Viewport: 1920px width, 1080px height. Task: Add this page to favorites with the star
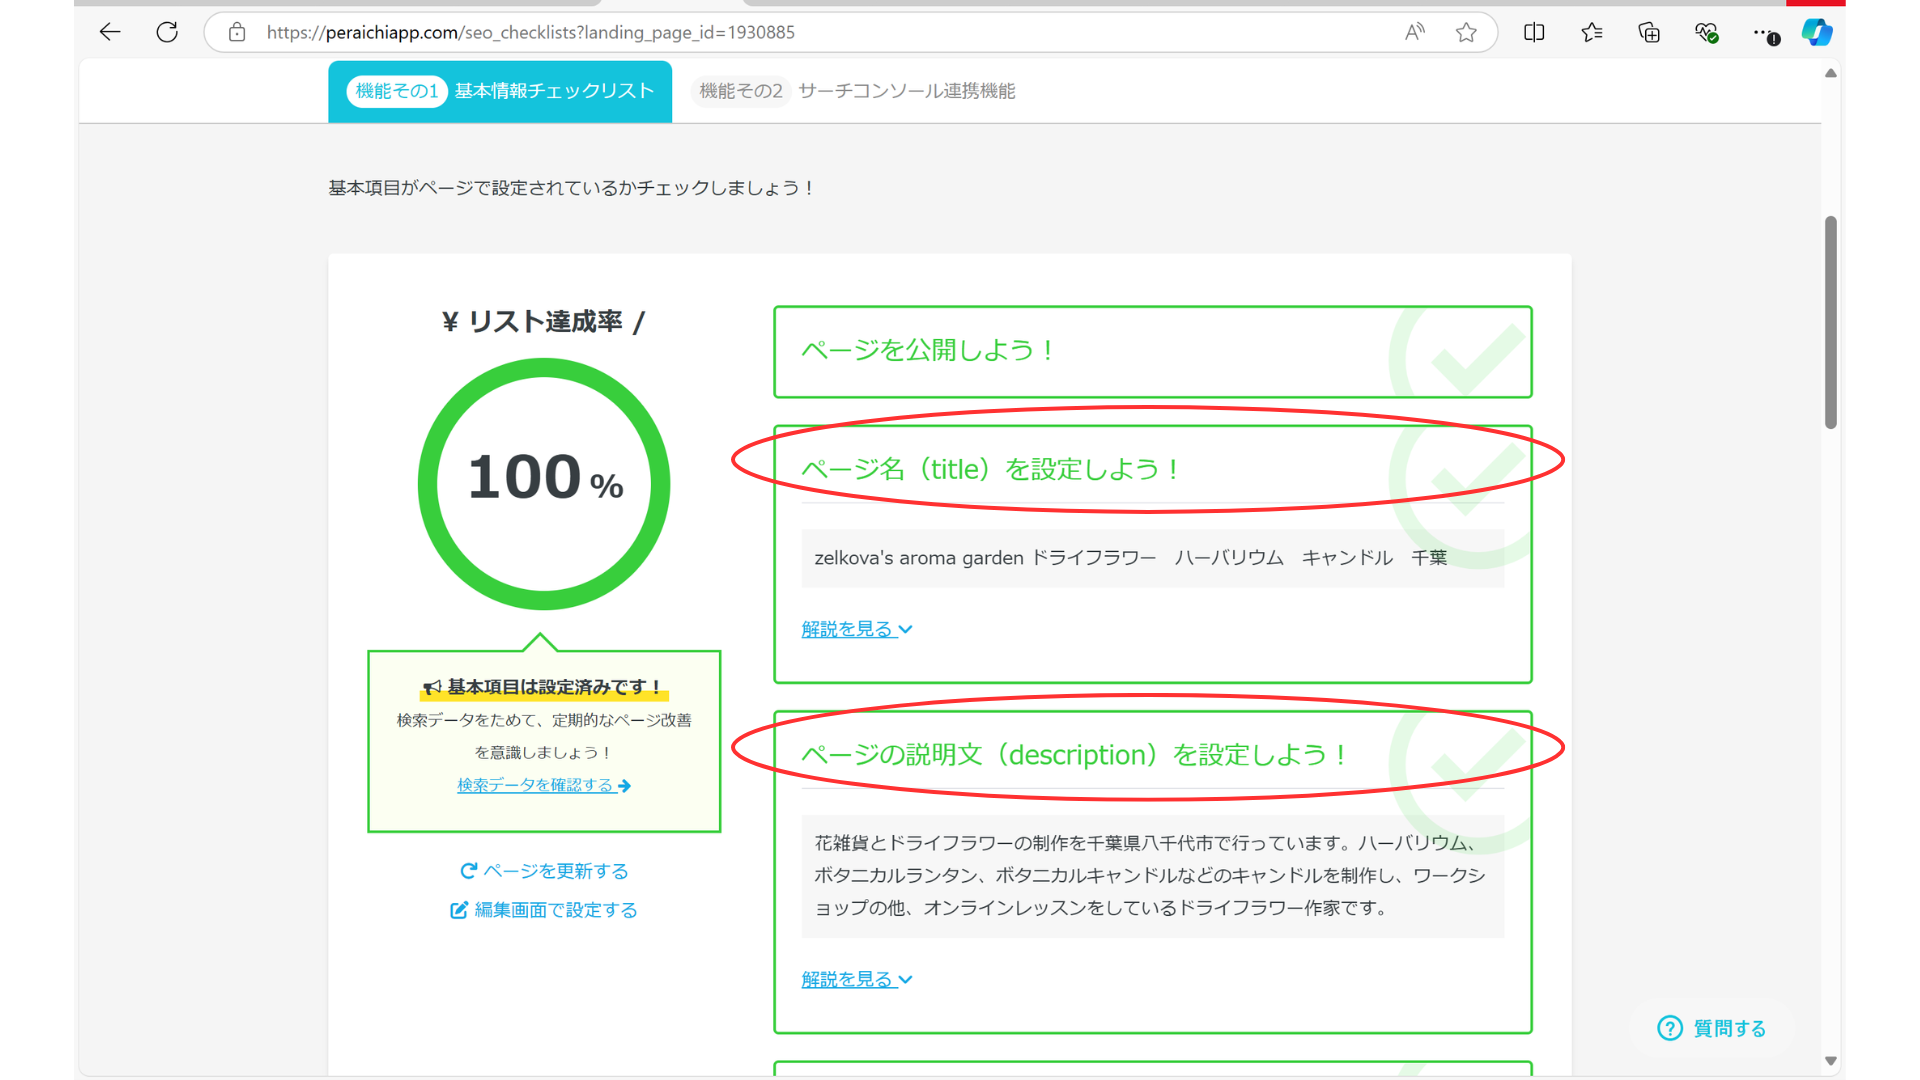1466,32
